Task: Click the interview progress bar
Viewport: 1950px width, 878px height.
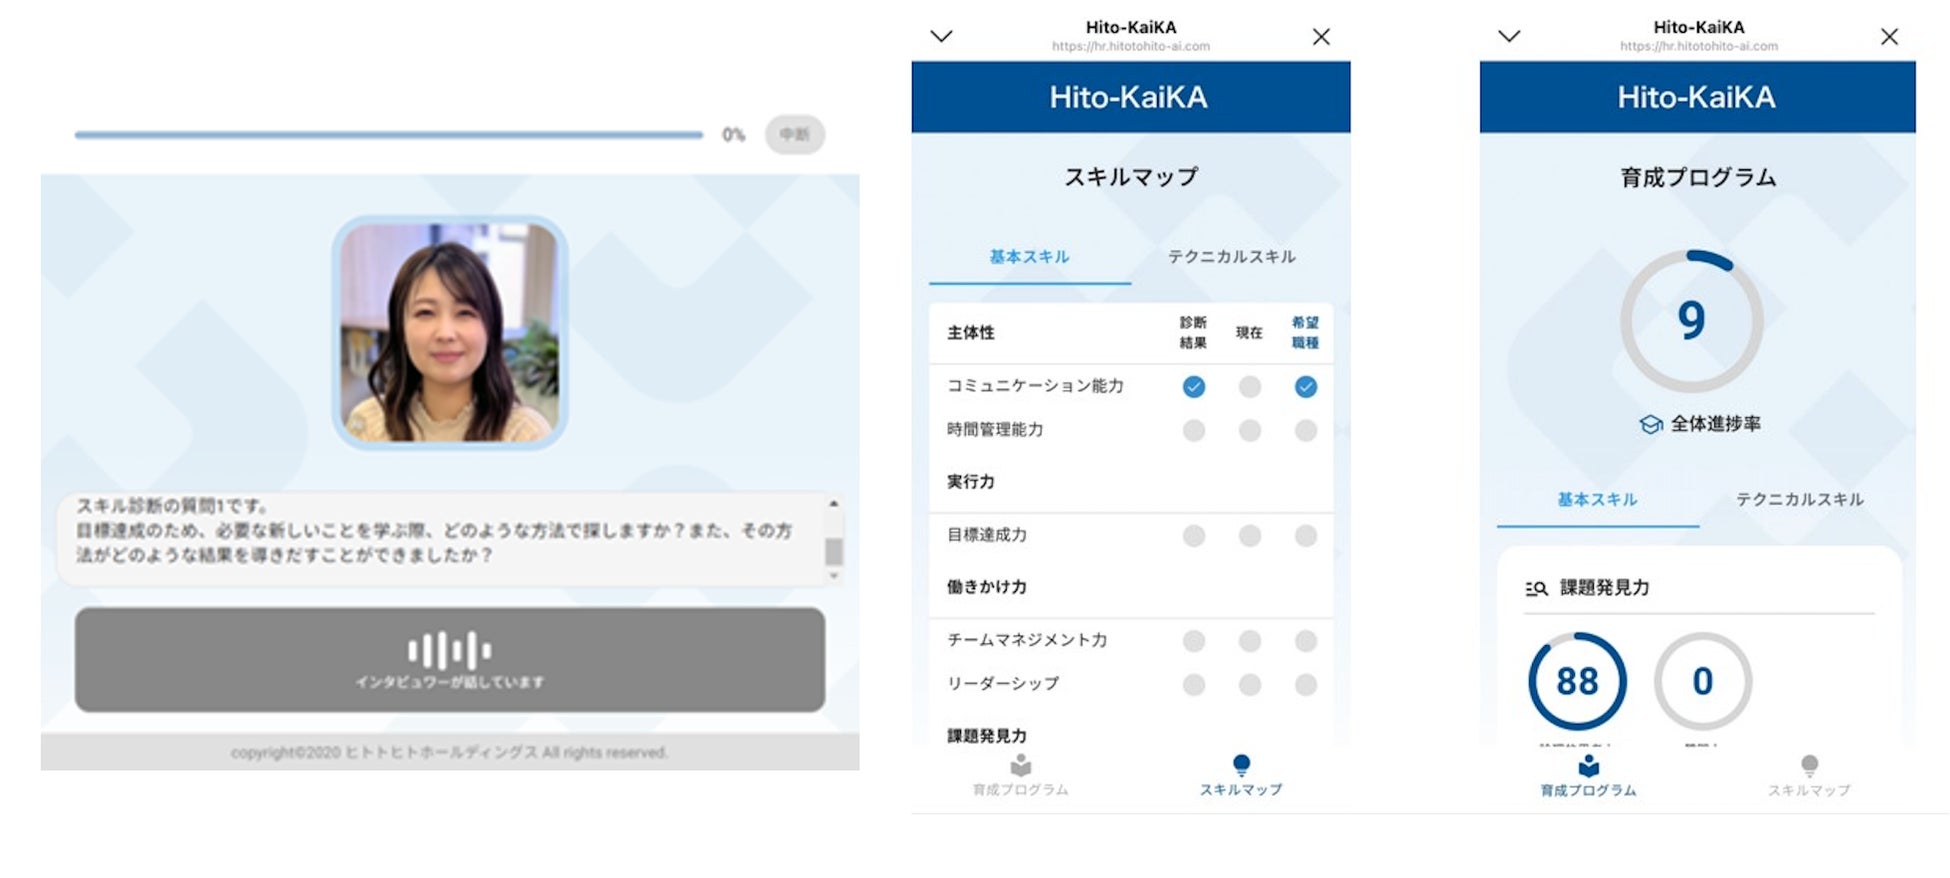Action: [388, 134]
